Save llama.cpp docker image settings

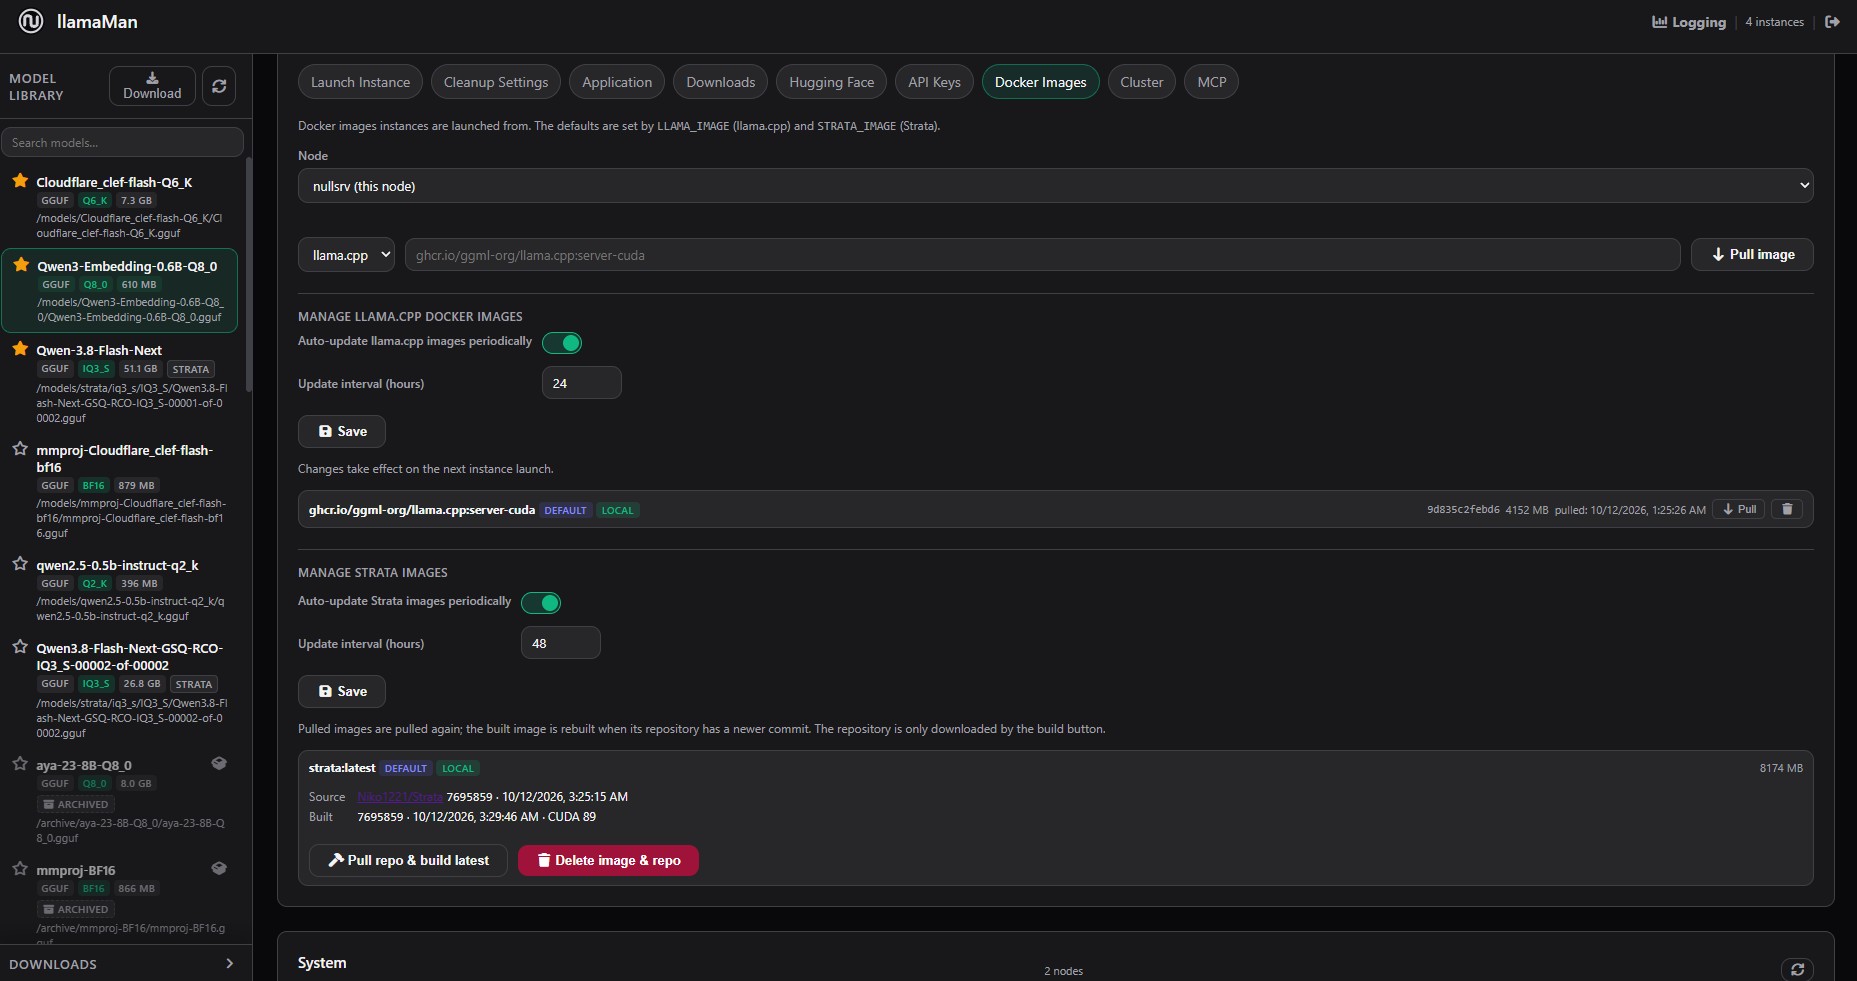click(342, 431)
